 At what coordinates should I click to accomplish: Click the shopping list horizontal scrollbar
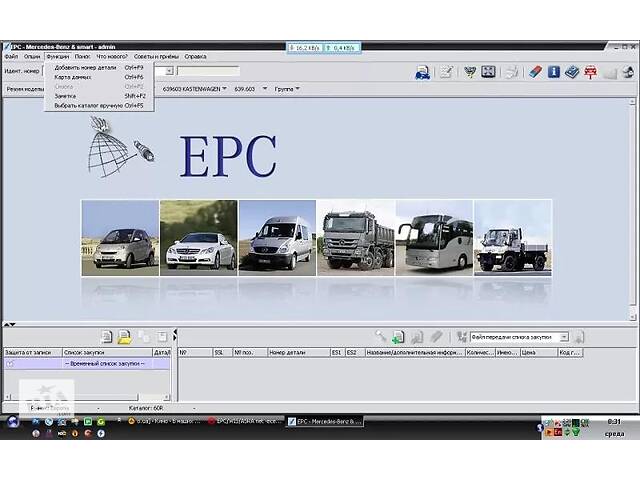(x=87, y=397)
